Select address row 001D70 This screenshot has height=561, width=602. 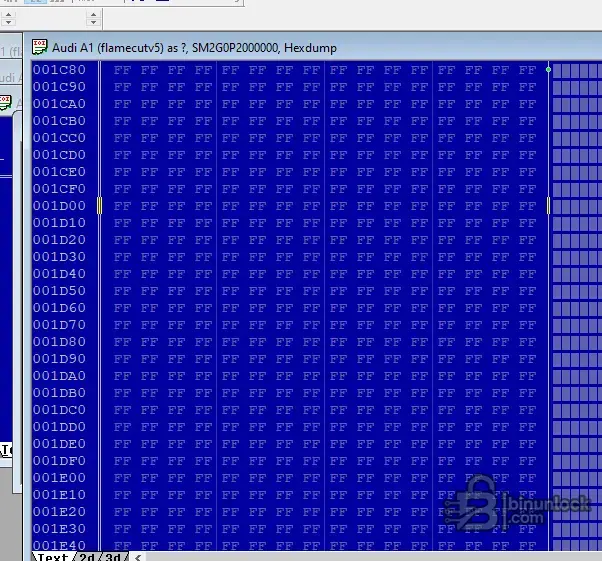point(59,325)
